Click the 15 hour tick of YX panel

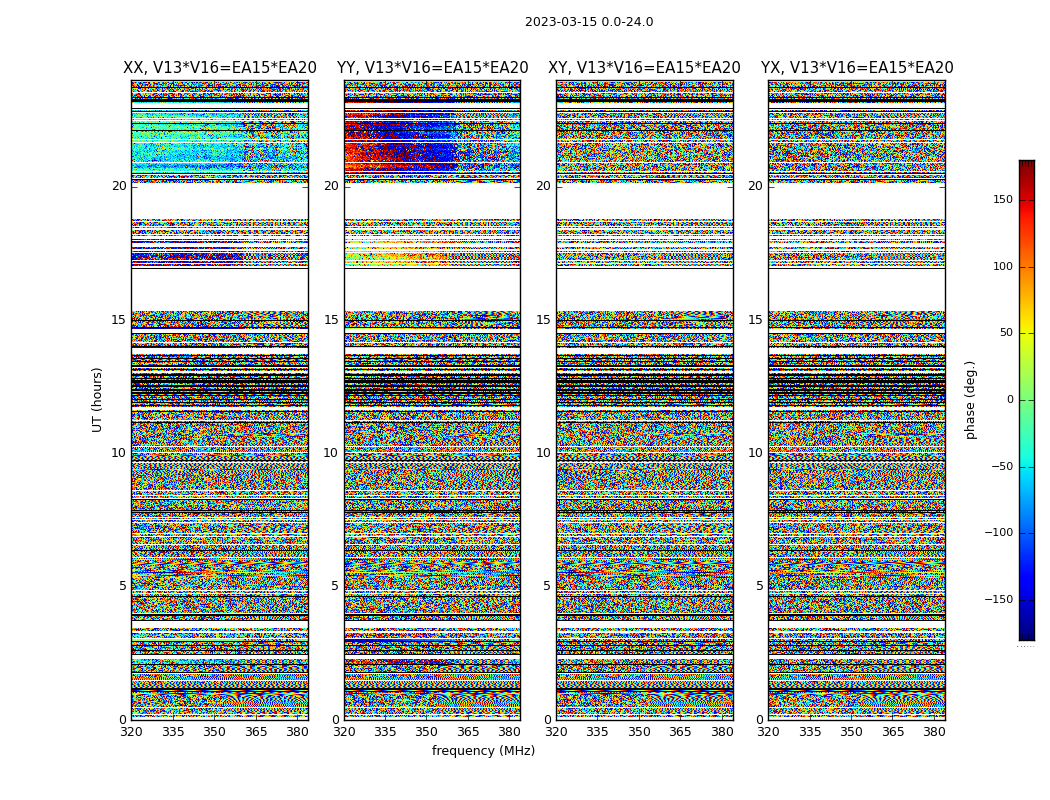756,319
